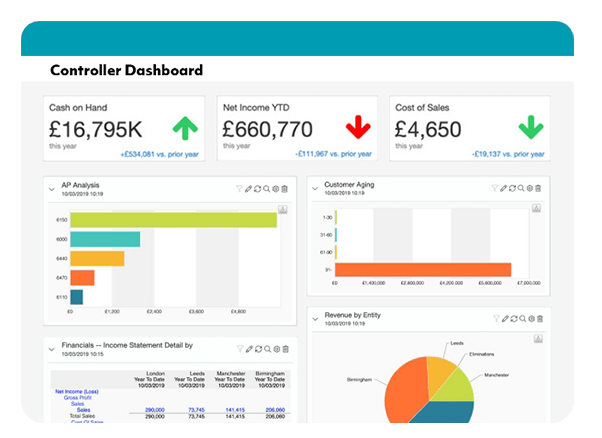Collapse the Revenue by Entity panel
The image size is (602, 438).
click(315, 317)
